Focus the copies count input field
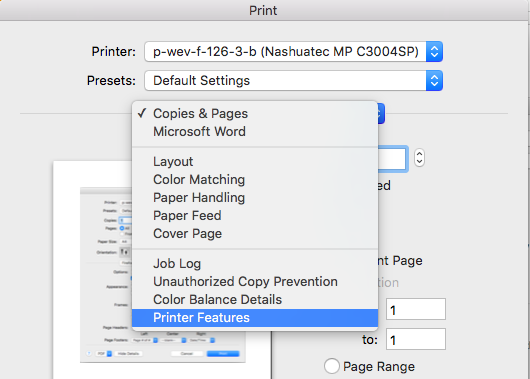Viewport: 530px width, 379px height. (x=392, y=158)
